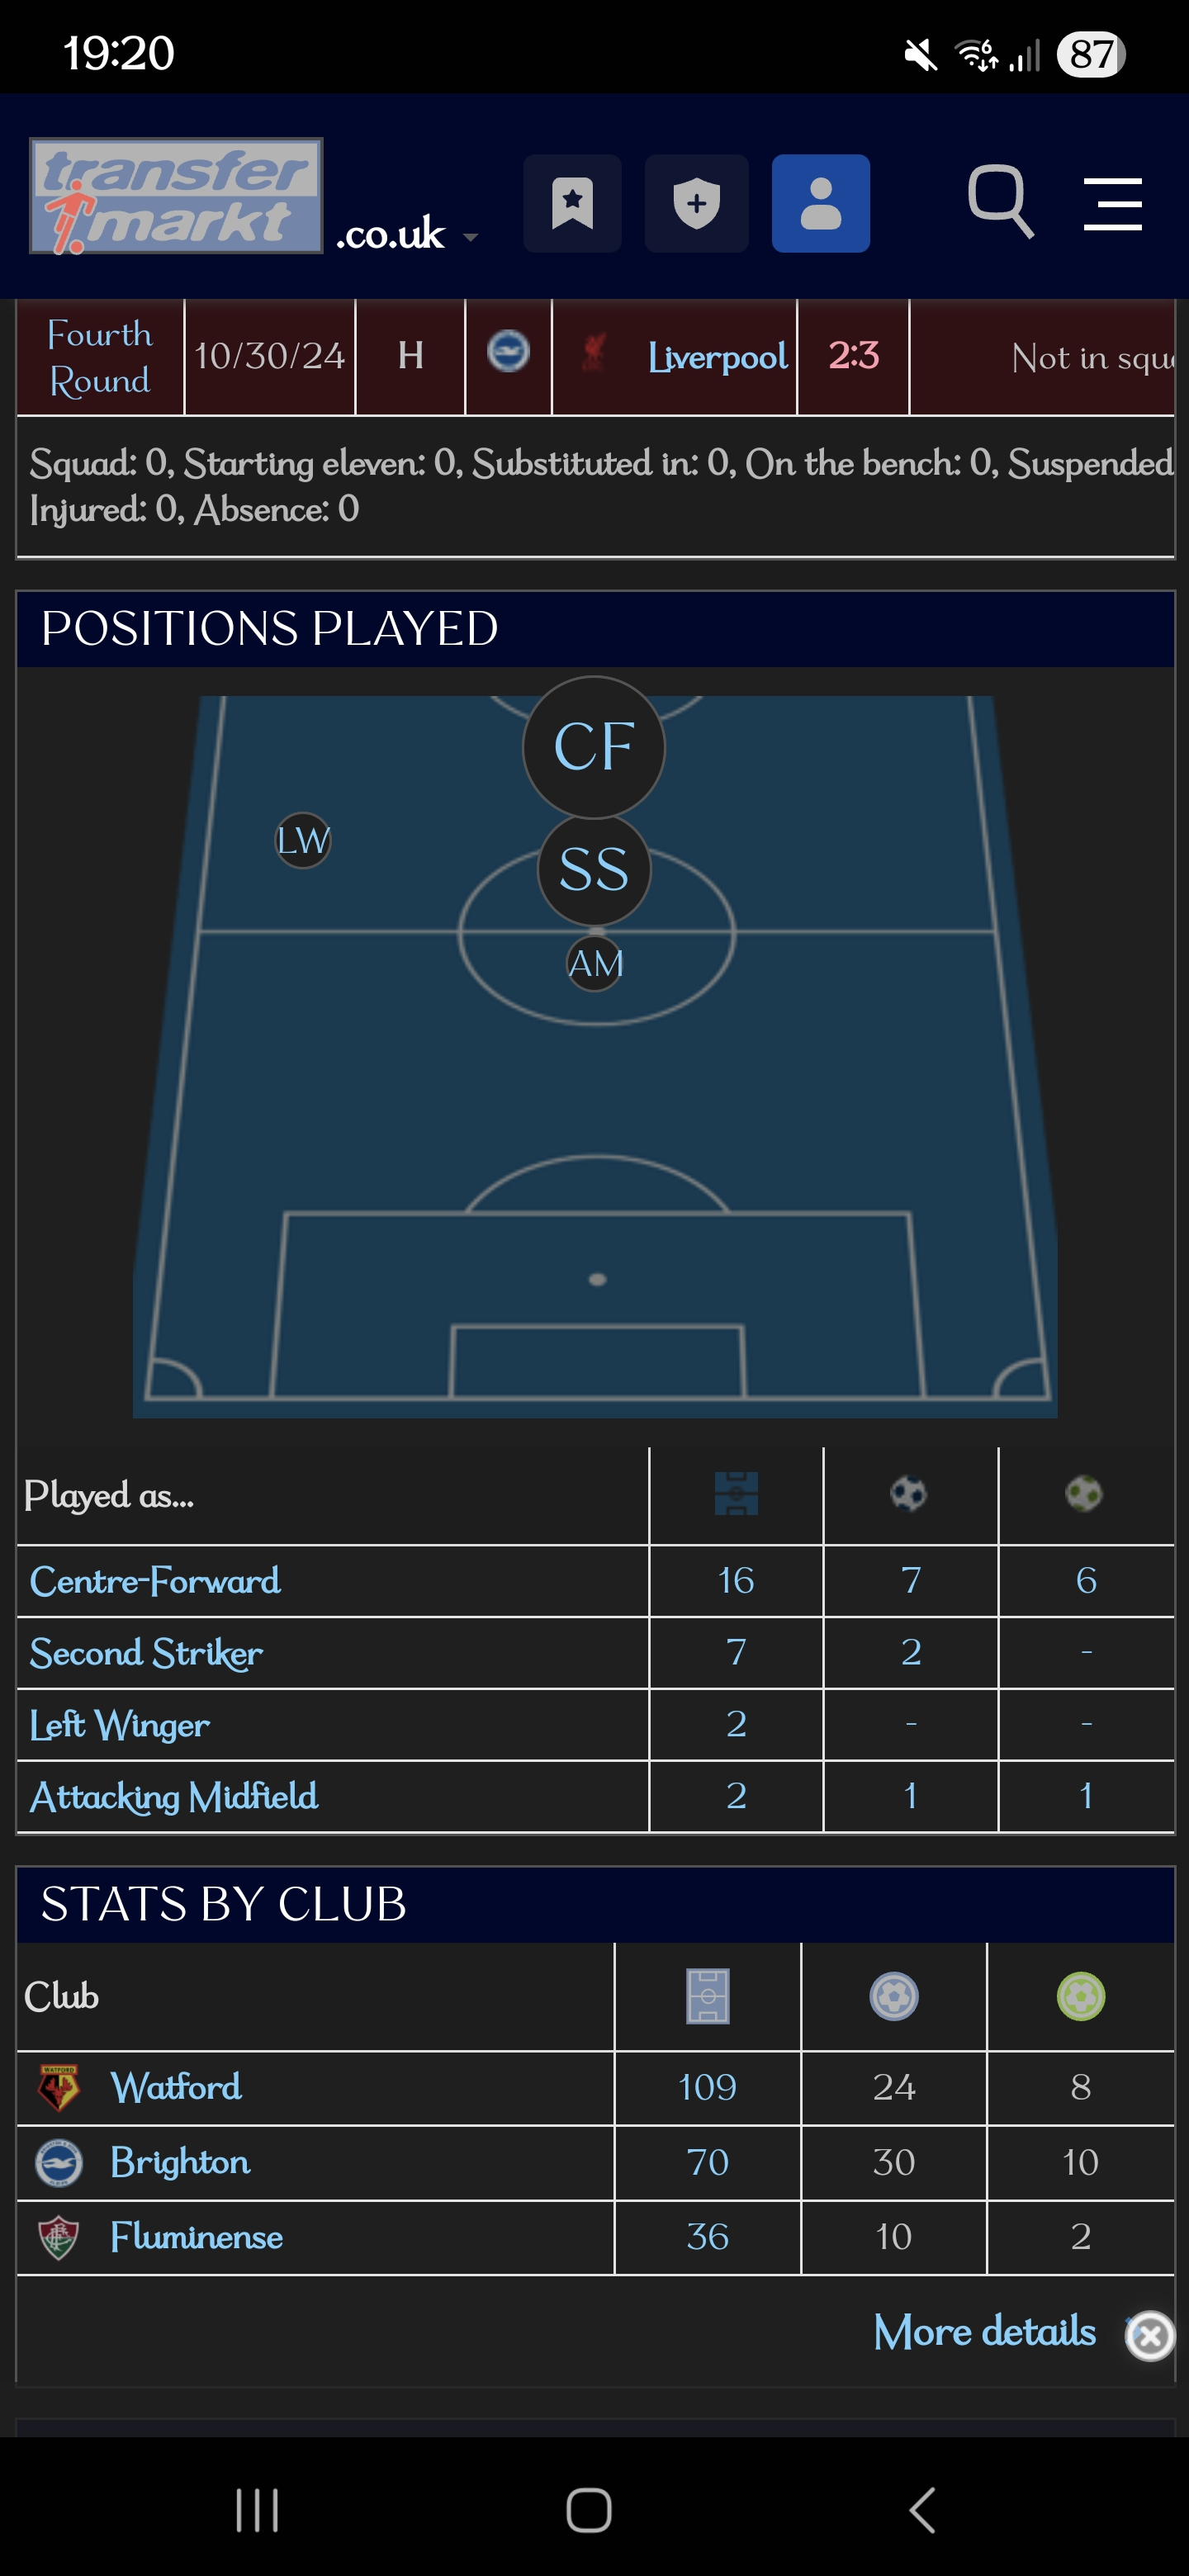Open the user profile icon
Screen dimensions: 1189x2576
click(820, 204)
